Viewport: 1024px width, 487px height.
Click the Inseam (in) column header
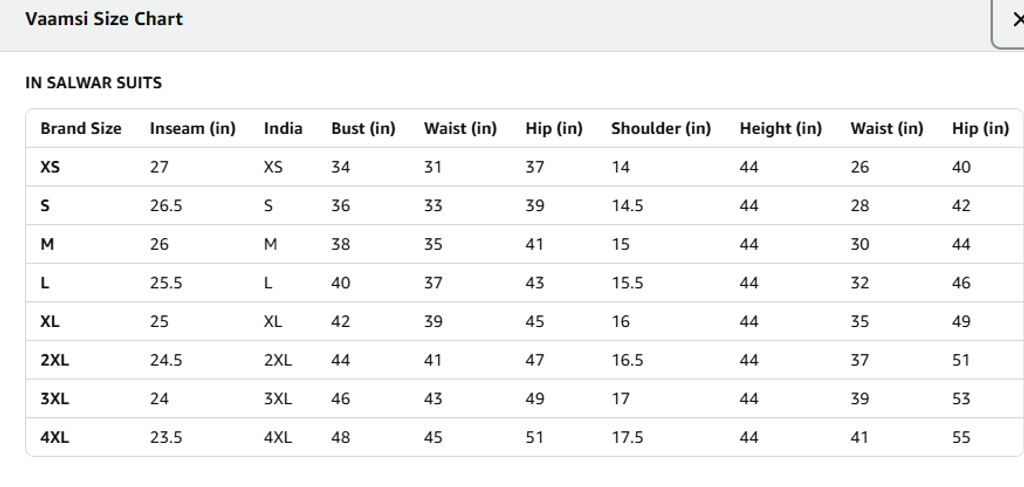(x=193, y=128)
